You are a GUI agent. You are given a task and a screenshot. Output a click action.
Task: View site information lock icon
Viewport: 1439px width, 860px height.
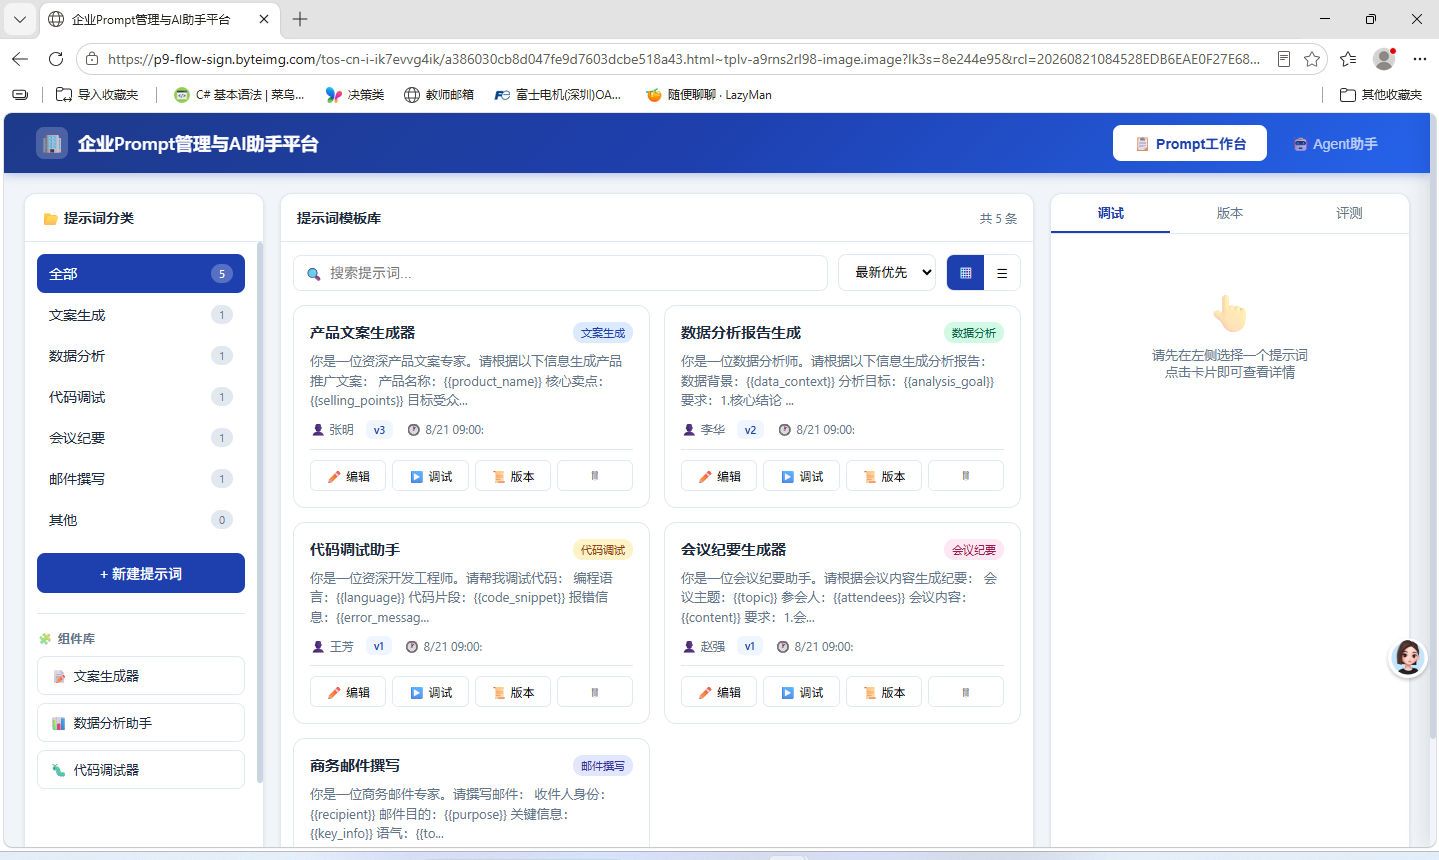point(92,59)
